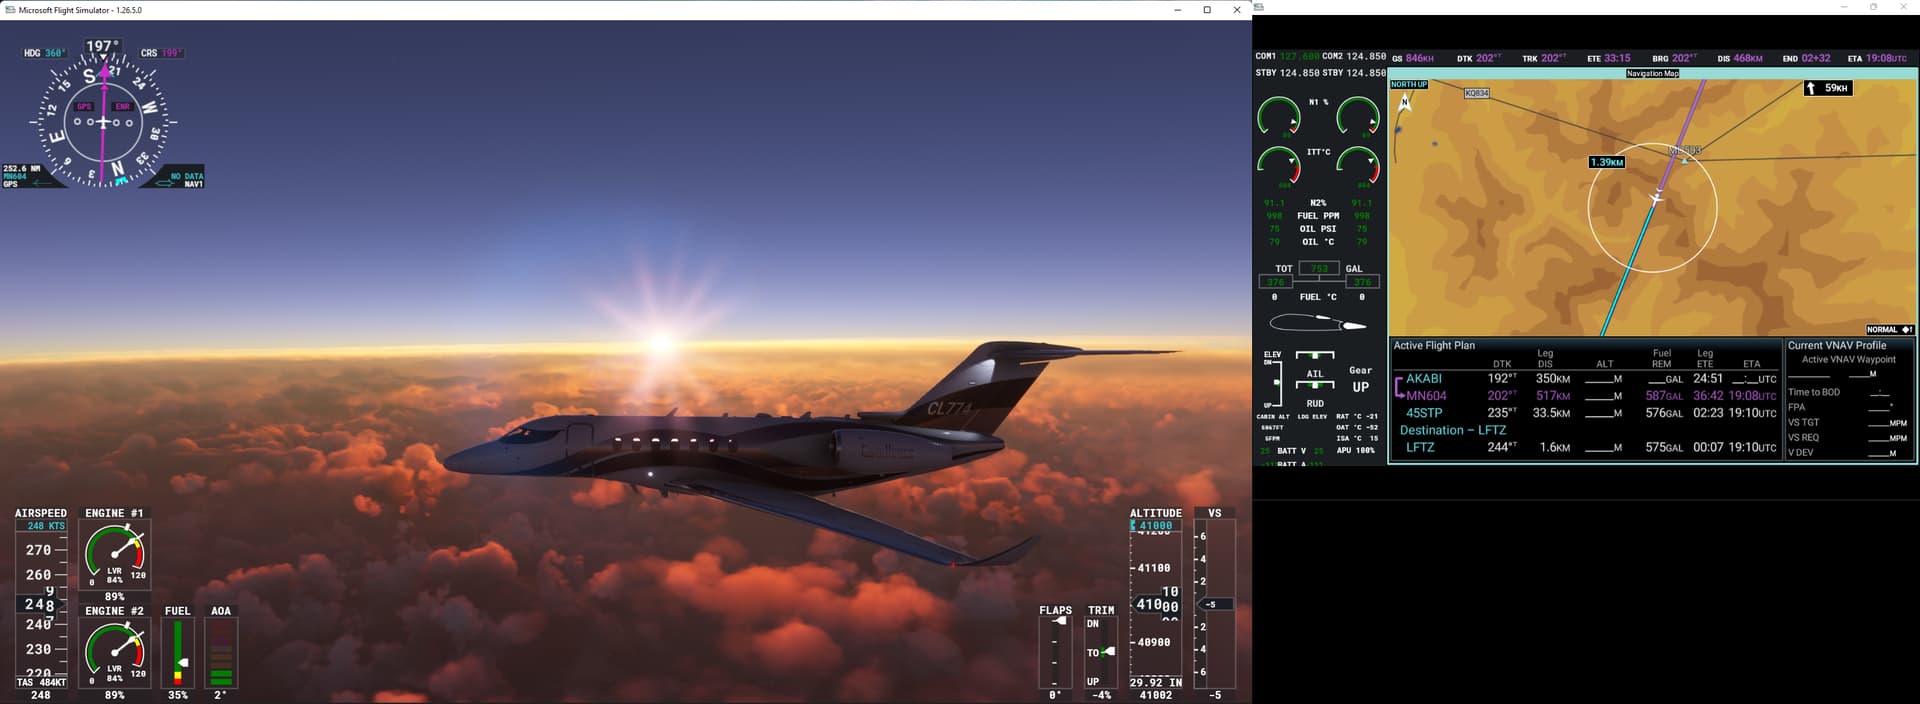The image size is (1920, 704).
Task: Click the ENR annunciation inside HSI
Action: point(122,106)
